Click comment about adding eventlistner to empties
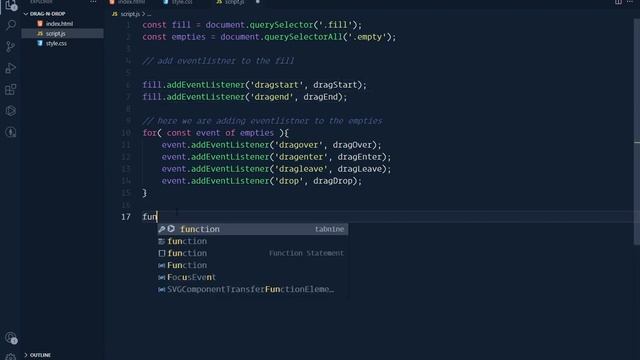Screen dimensions: 640x360 tap(262, 121)
